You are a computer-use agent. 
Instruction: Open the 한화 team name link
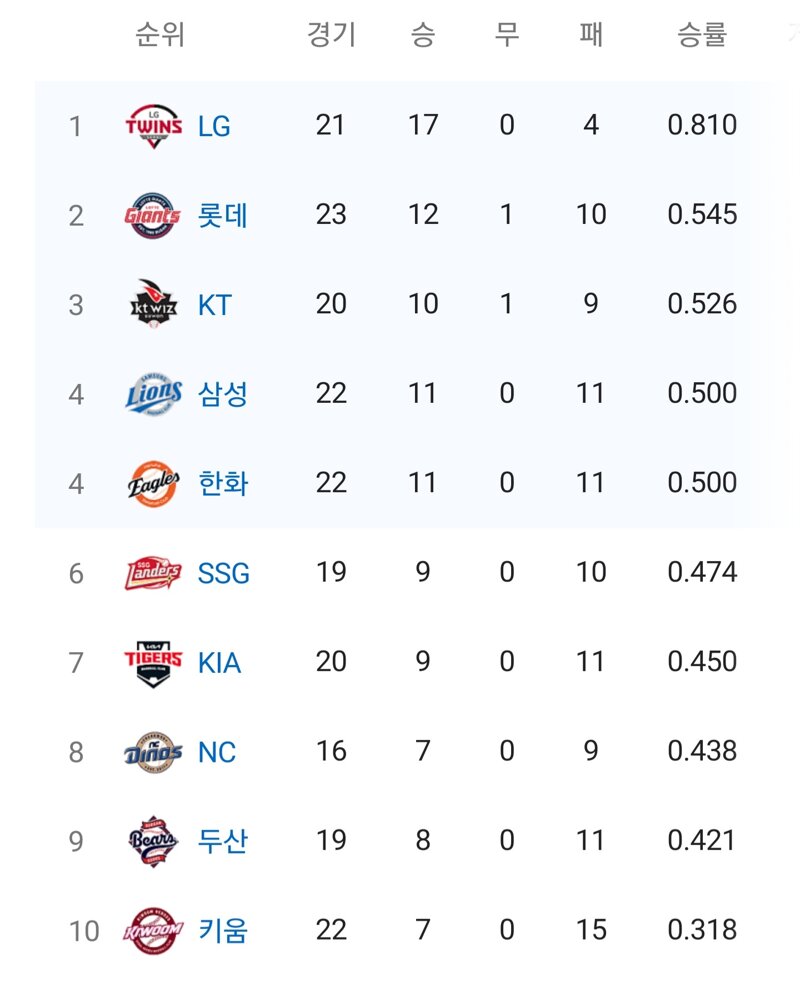[223, 483]
